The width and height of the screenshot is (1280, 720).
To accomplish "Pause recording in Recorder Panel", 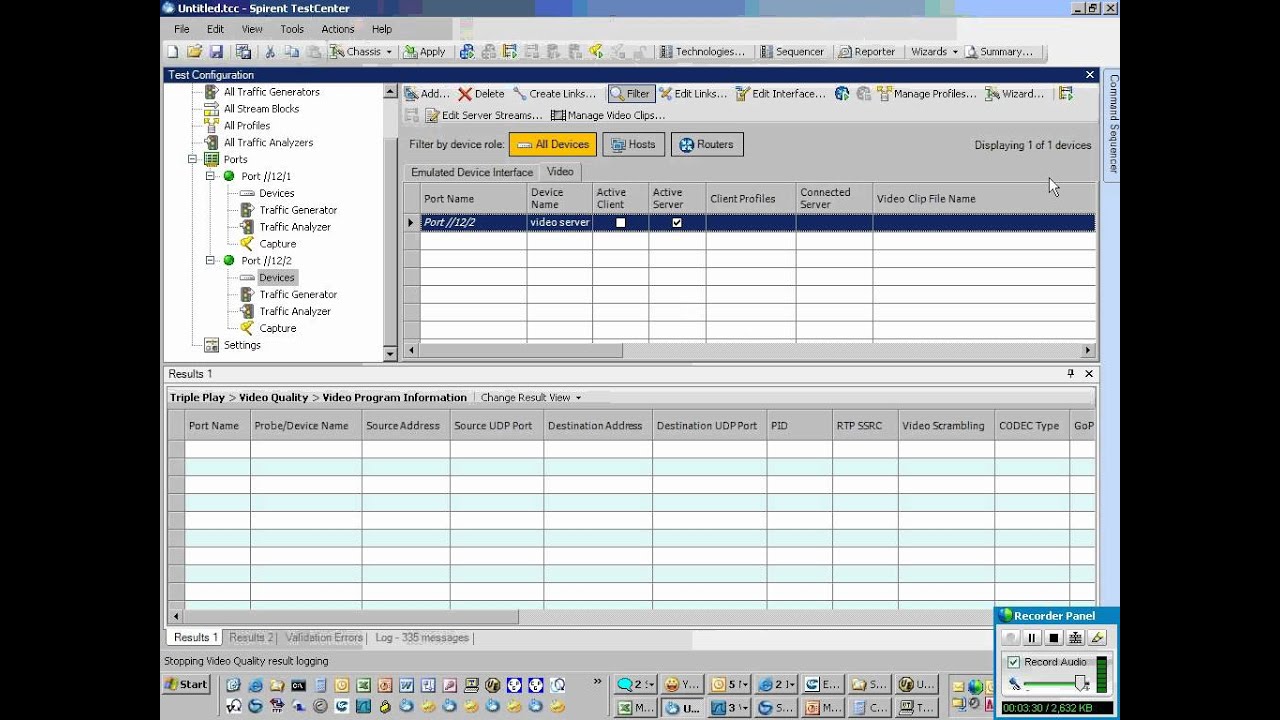I will [x=1032, y=638].
